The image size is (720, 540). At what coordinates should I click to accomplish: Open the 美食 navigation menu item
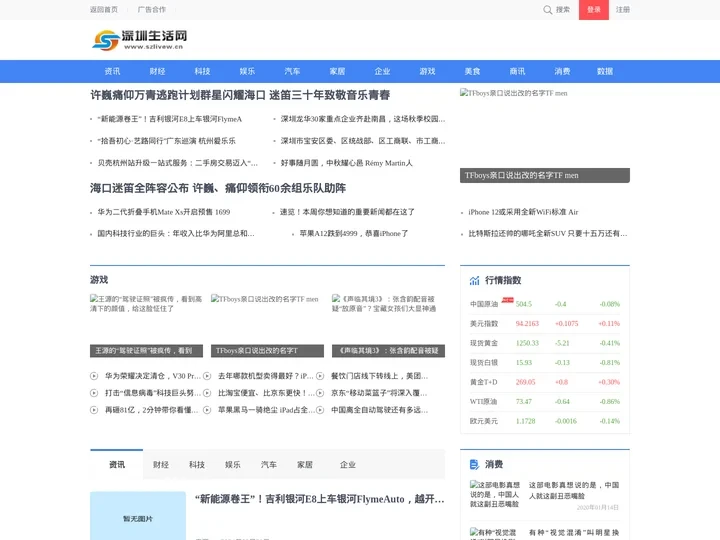click(472, 71)
